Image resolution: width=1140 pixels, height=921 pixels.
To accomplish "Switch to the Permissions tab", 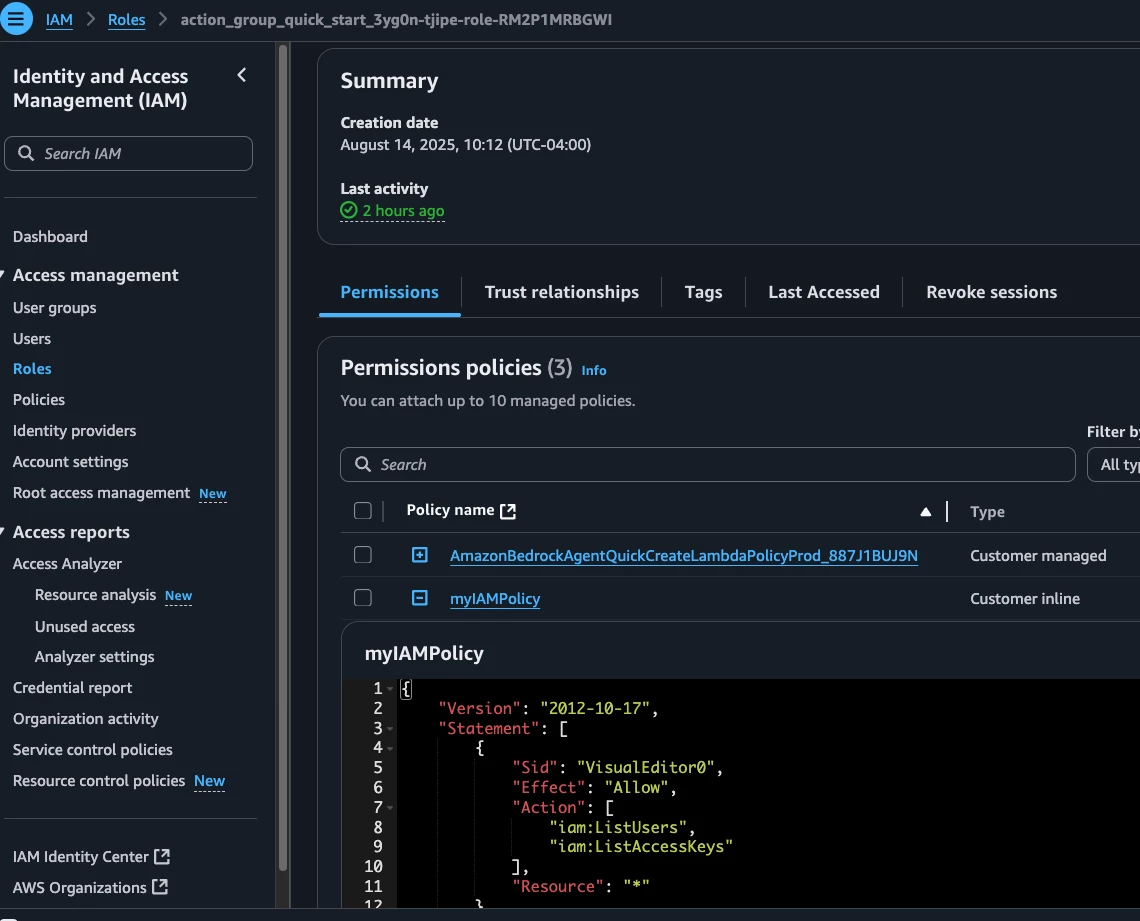I will [x=390, y=292].
